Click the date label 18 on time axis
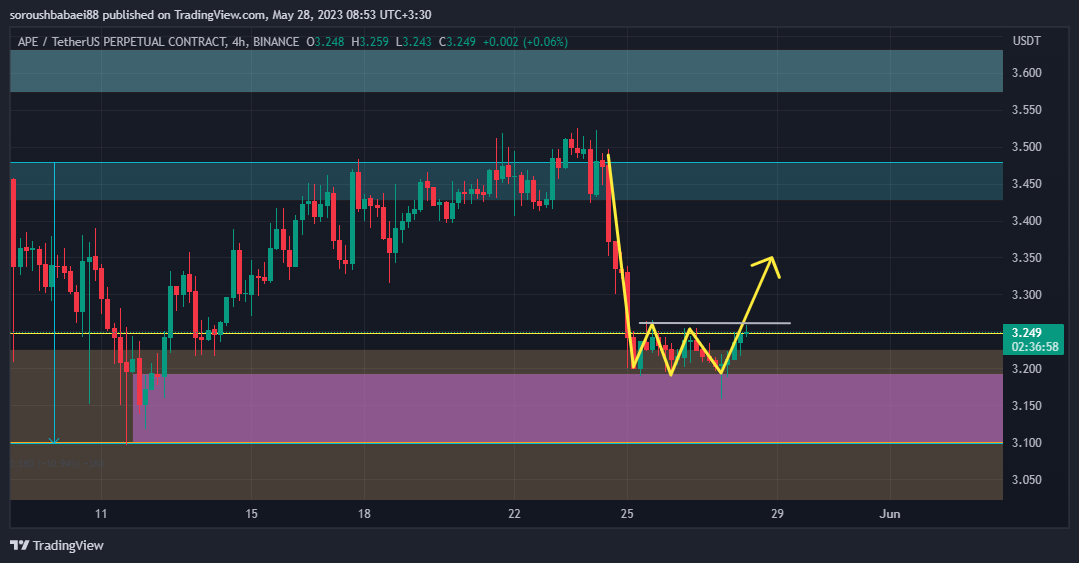This screenshot has height=563, width=1079. [x=364, y=514]
